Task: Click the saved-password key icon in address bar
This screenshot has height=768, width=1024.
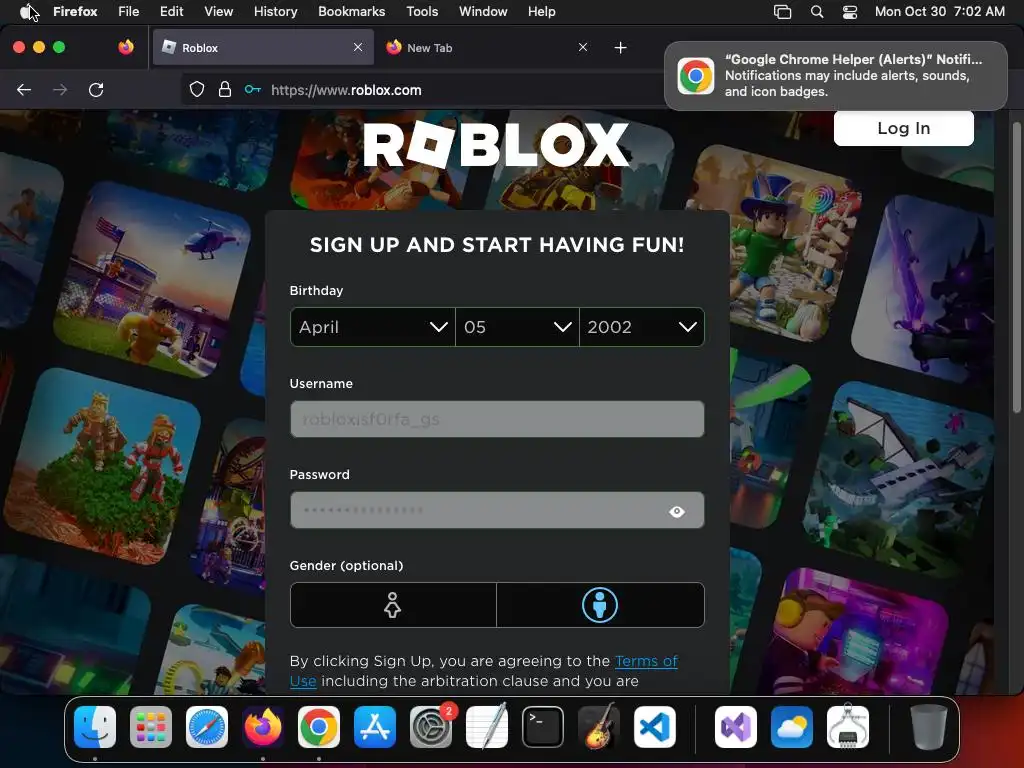Action: coord(253,89)
